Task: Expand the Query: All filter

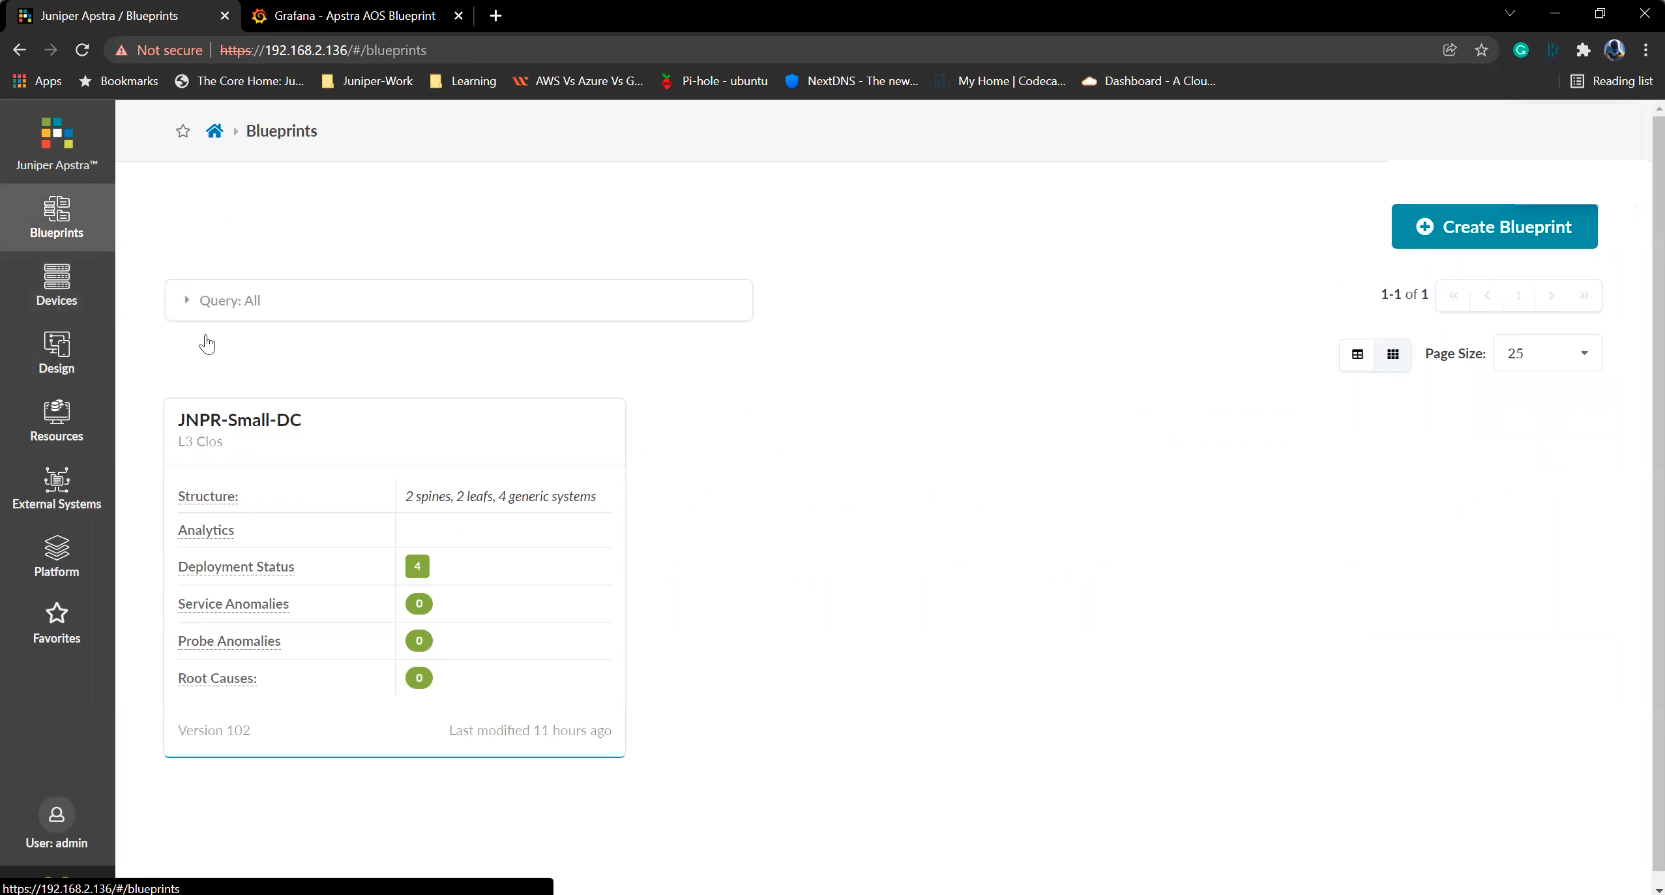Action: click(x=459, y=300)
